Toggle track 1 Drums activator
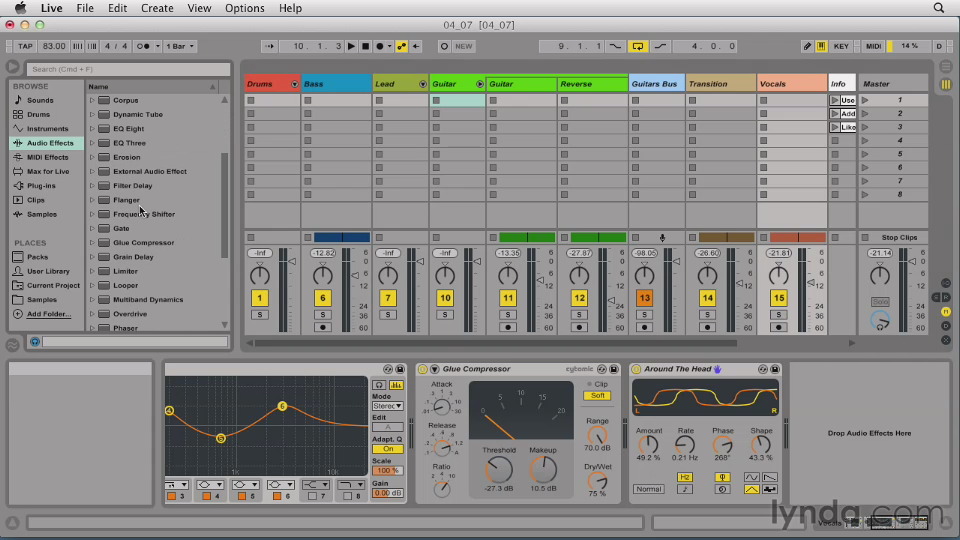Screen dimensions: 960x540 pos(260,298)
